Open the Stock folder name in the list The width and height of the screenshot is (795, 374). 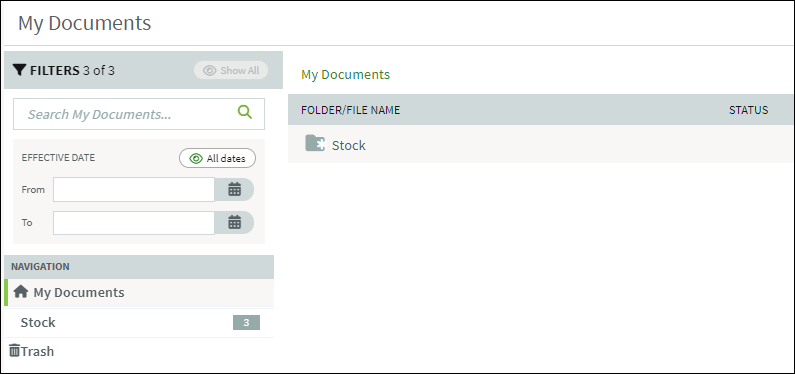click(x=349, y=145)
